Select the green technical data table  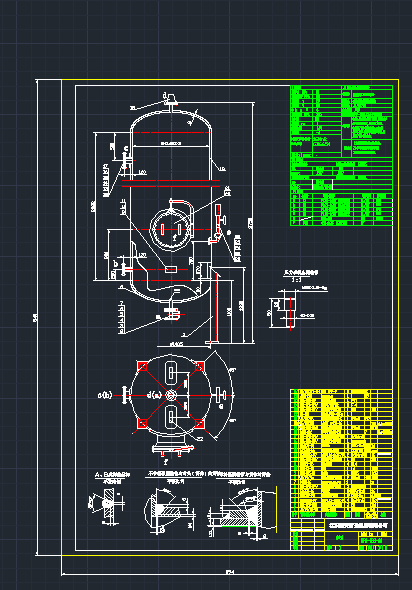tap(342, 155)
